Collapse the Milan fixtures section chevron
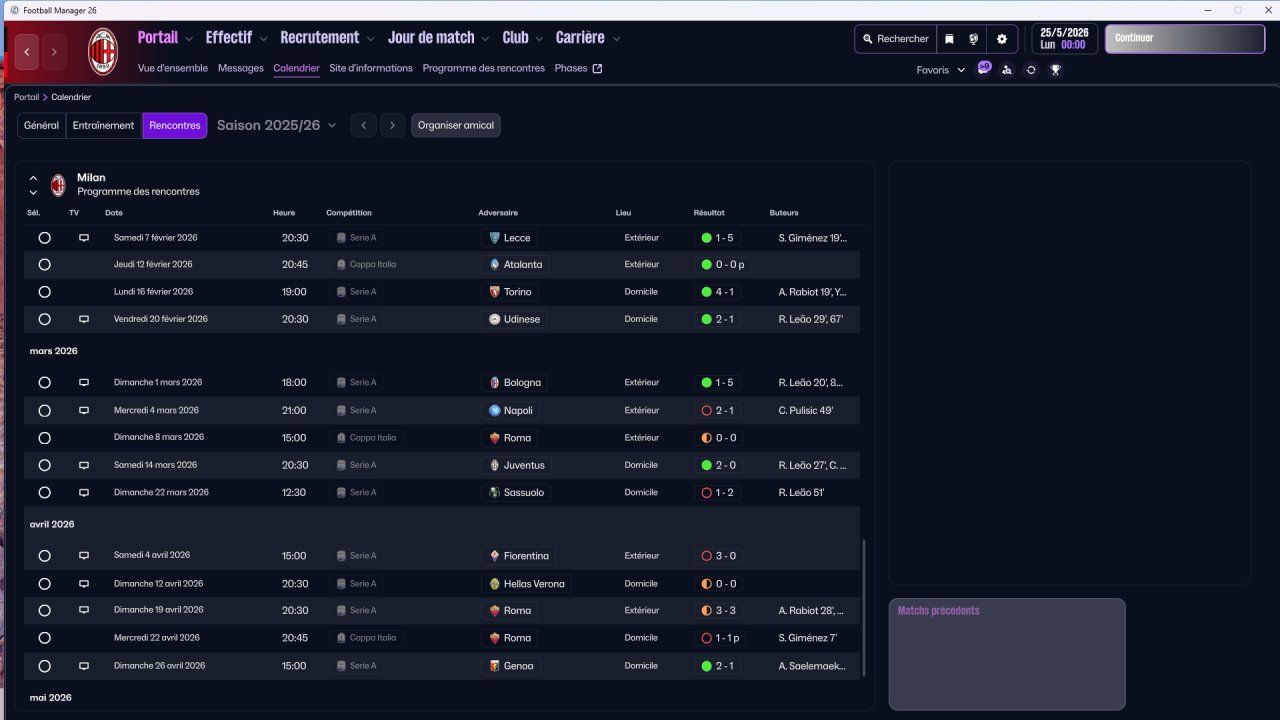This screenshot has width=1280, height=720. 33,178
